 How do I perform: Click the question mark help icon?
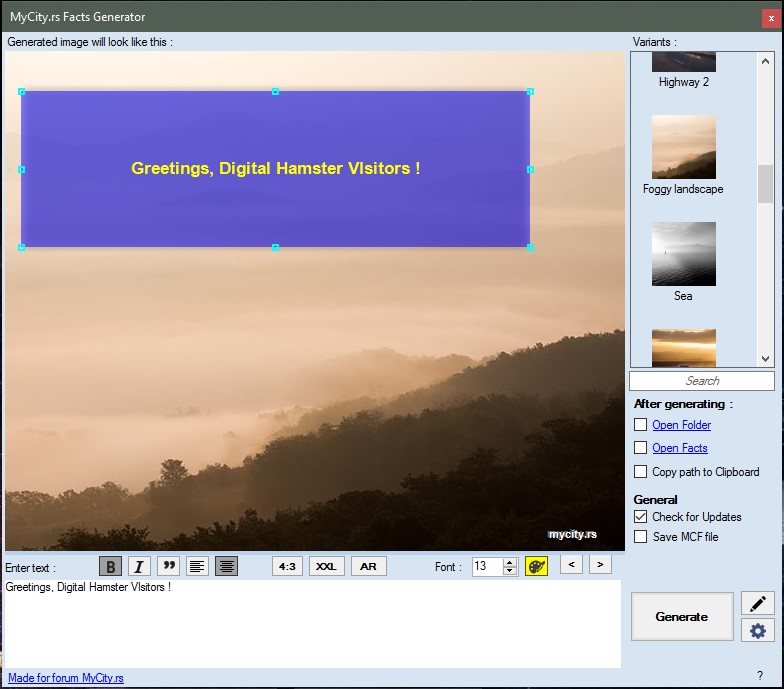pyautogui.click(x=759, y=676)
